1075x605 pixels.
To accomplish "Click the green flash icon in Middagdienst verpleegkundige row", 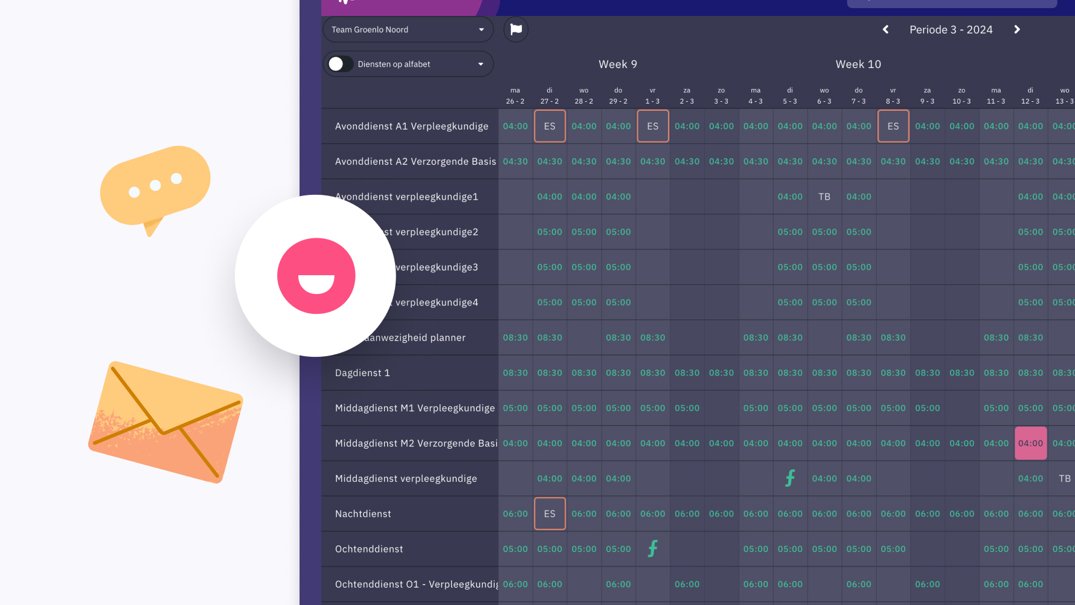I will pyautogui.click(x=790, y=478).
